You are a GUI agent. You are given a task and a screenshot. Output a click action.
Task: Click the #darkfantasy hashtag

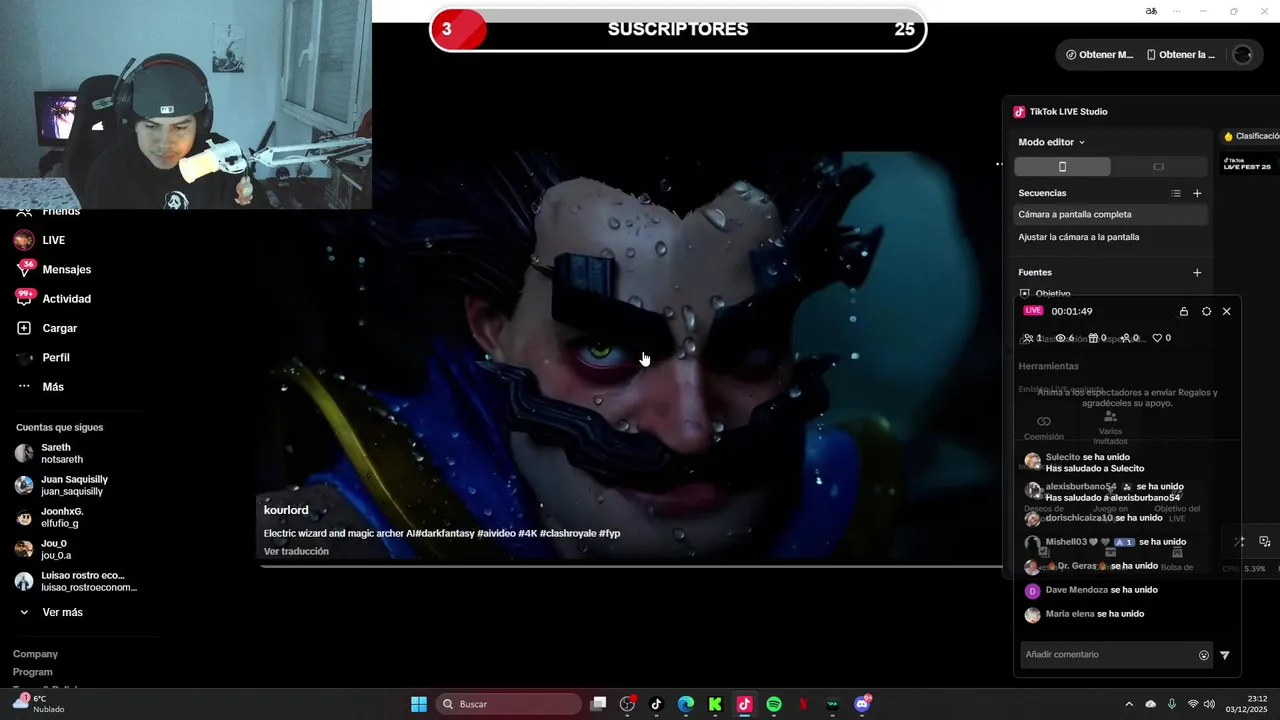coord(445,533)
